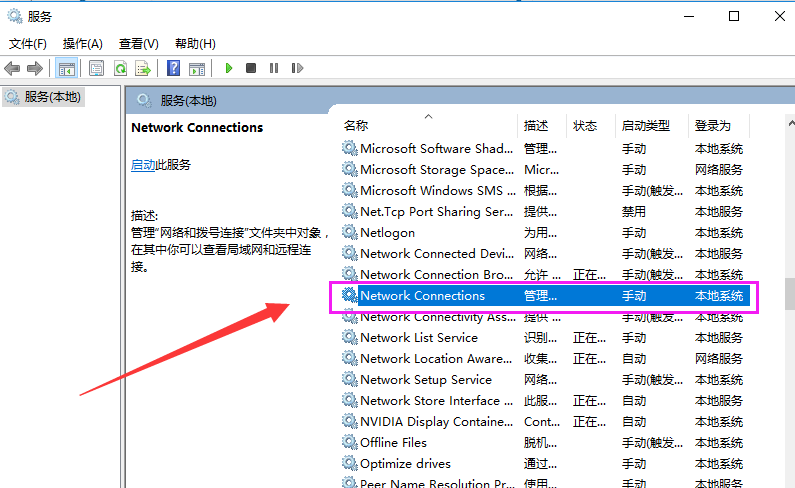
Task: Open the 操作(A) menu
Action: click(x=83, y=44)
